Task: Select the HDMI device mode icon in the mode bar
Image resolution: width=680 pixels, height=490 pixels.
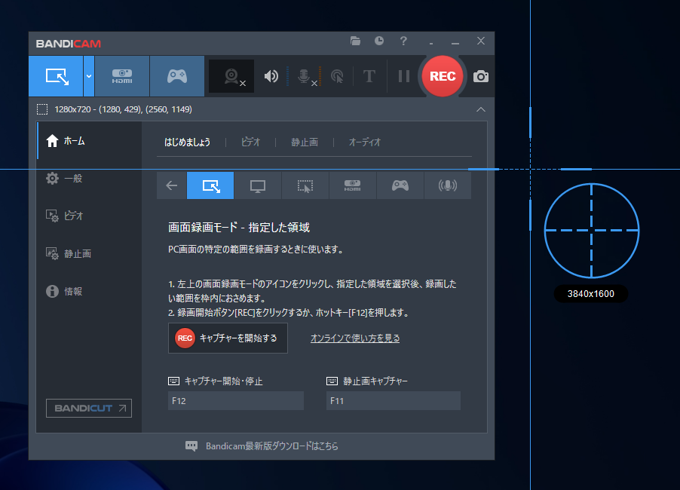Action: click(x=353, y=186)
